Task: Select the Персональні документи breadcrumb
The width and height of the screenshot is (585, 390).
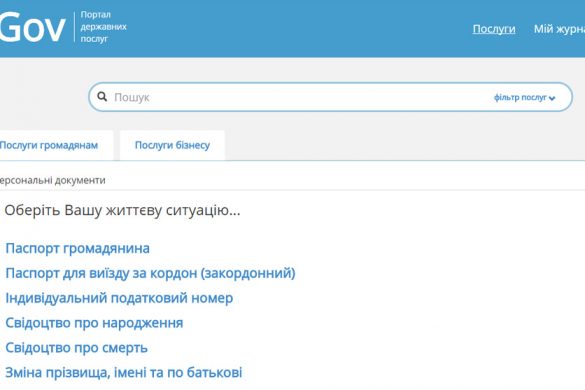Action: pyautogui.click(x=53, y=181)
